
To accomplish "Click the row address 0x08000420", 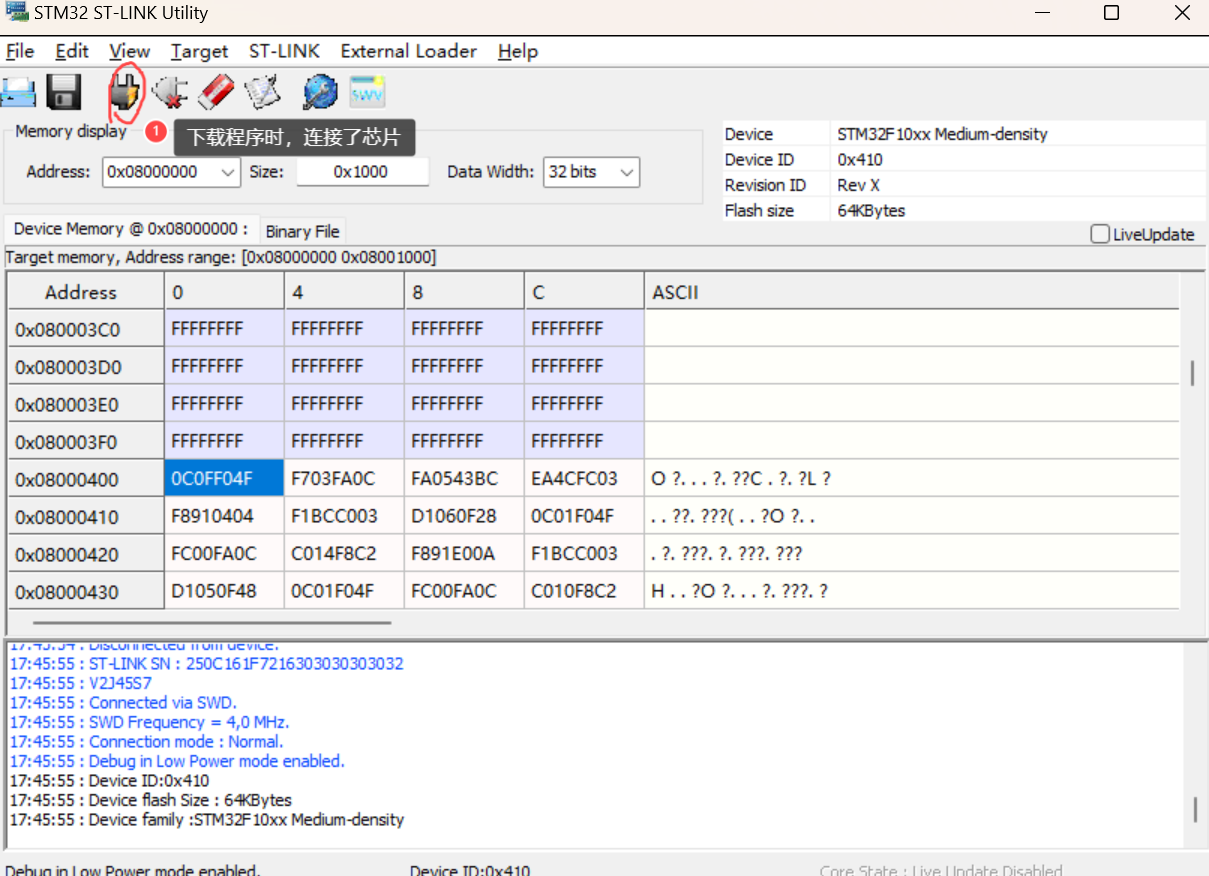I will point(86,555).
